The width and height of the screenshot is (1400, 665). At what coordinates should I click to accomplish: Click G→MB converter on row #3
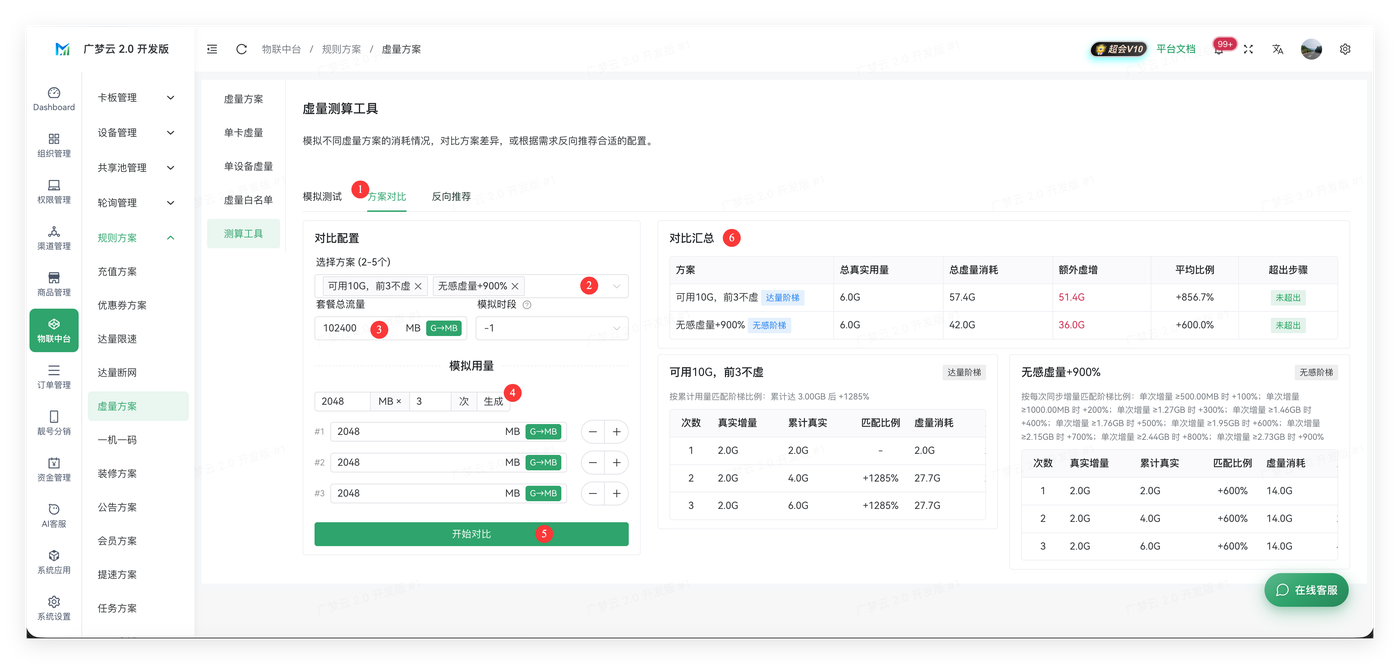coord(543,493)
